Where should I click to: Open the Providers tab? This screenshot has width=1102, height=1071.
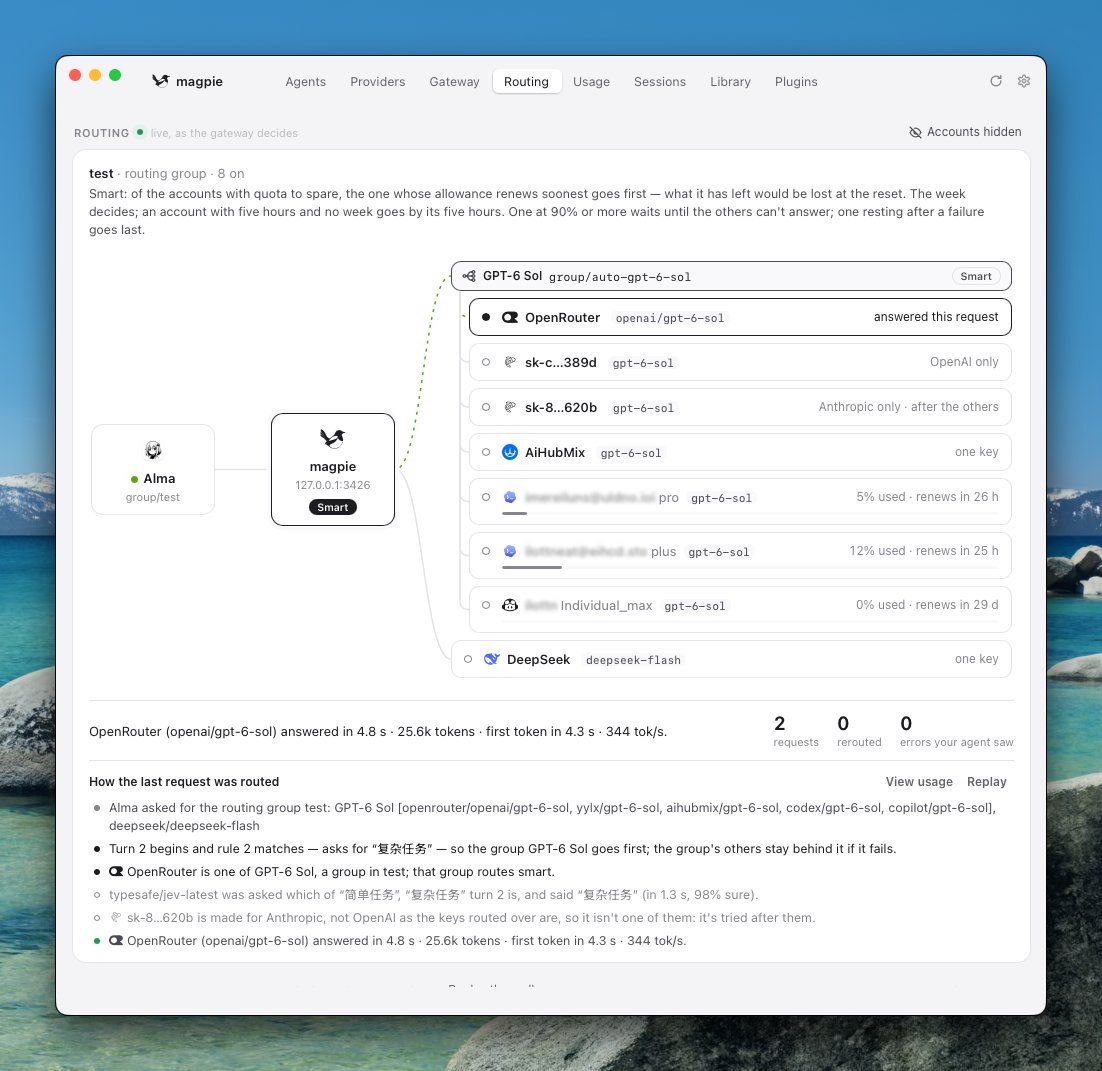[377, 82]
